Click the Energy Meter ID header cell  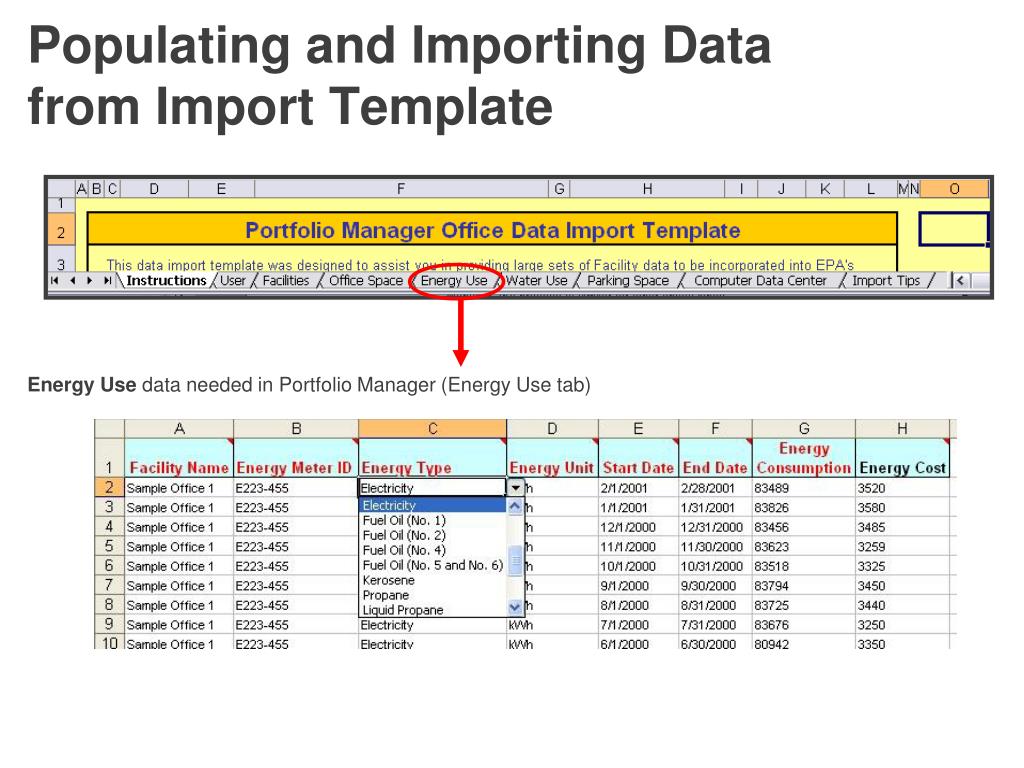coord(296,458)
